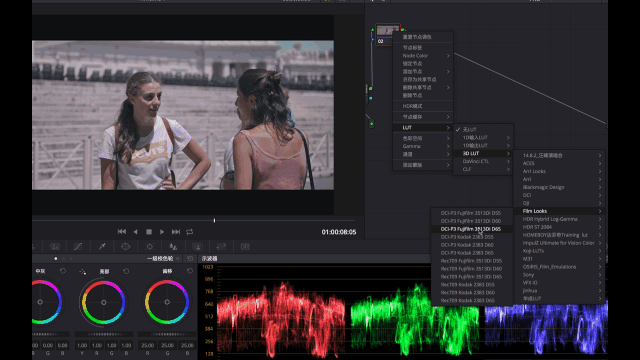Expand the Node Color submenu
The width and height of the screenshot is (640, 360).
coord(423,56)
